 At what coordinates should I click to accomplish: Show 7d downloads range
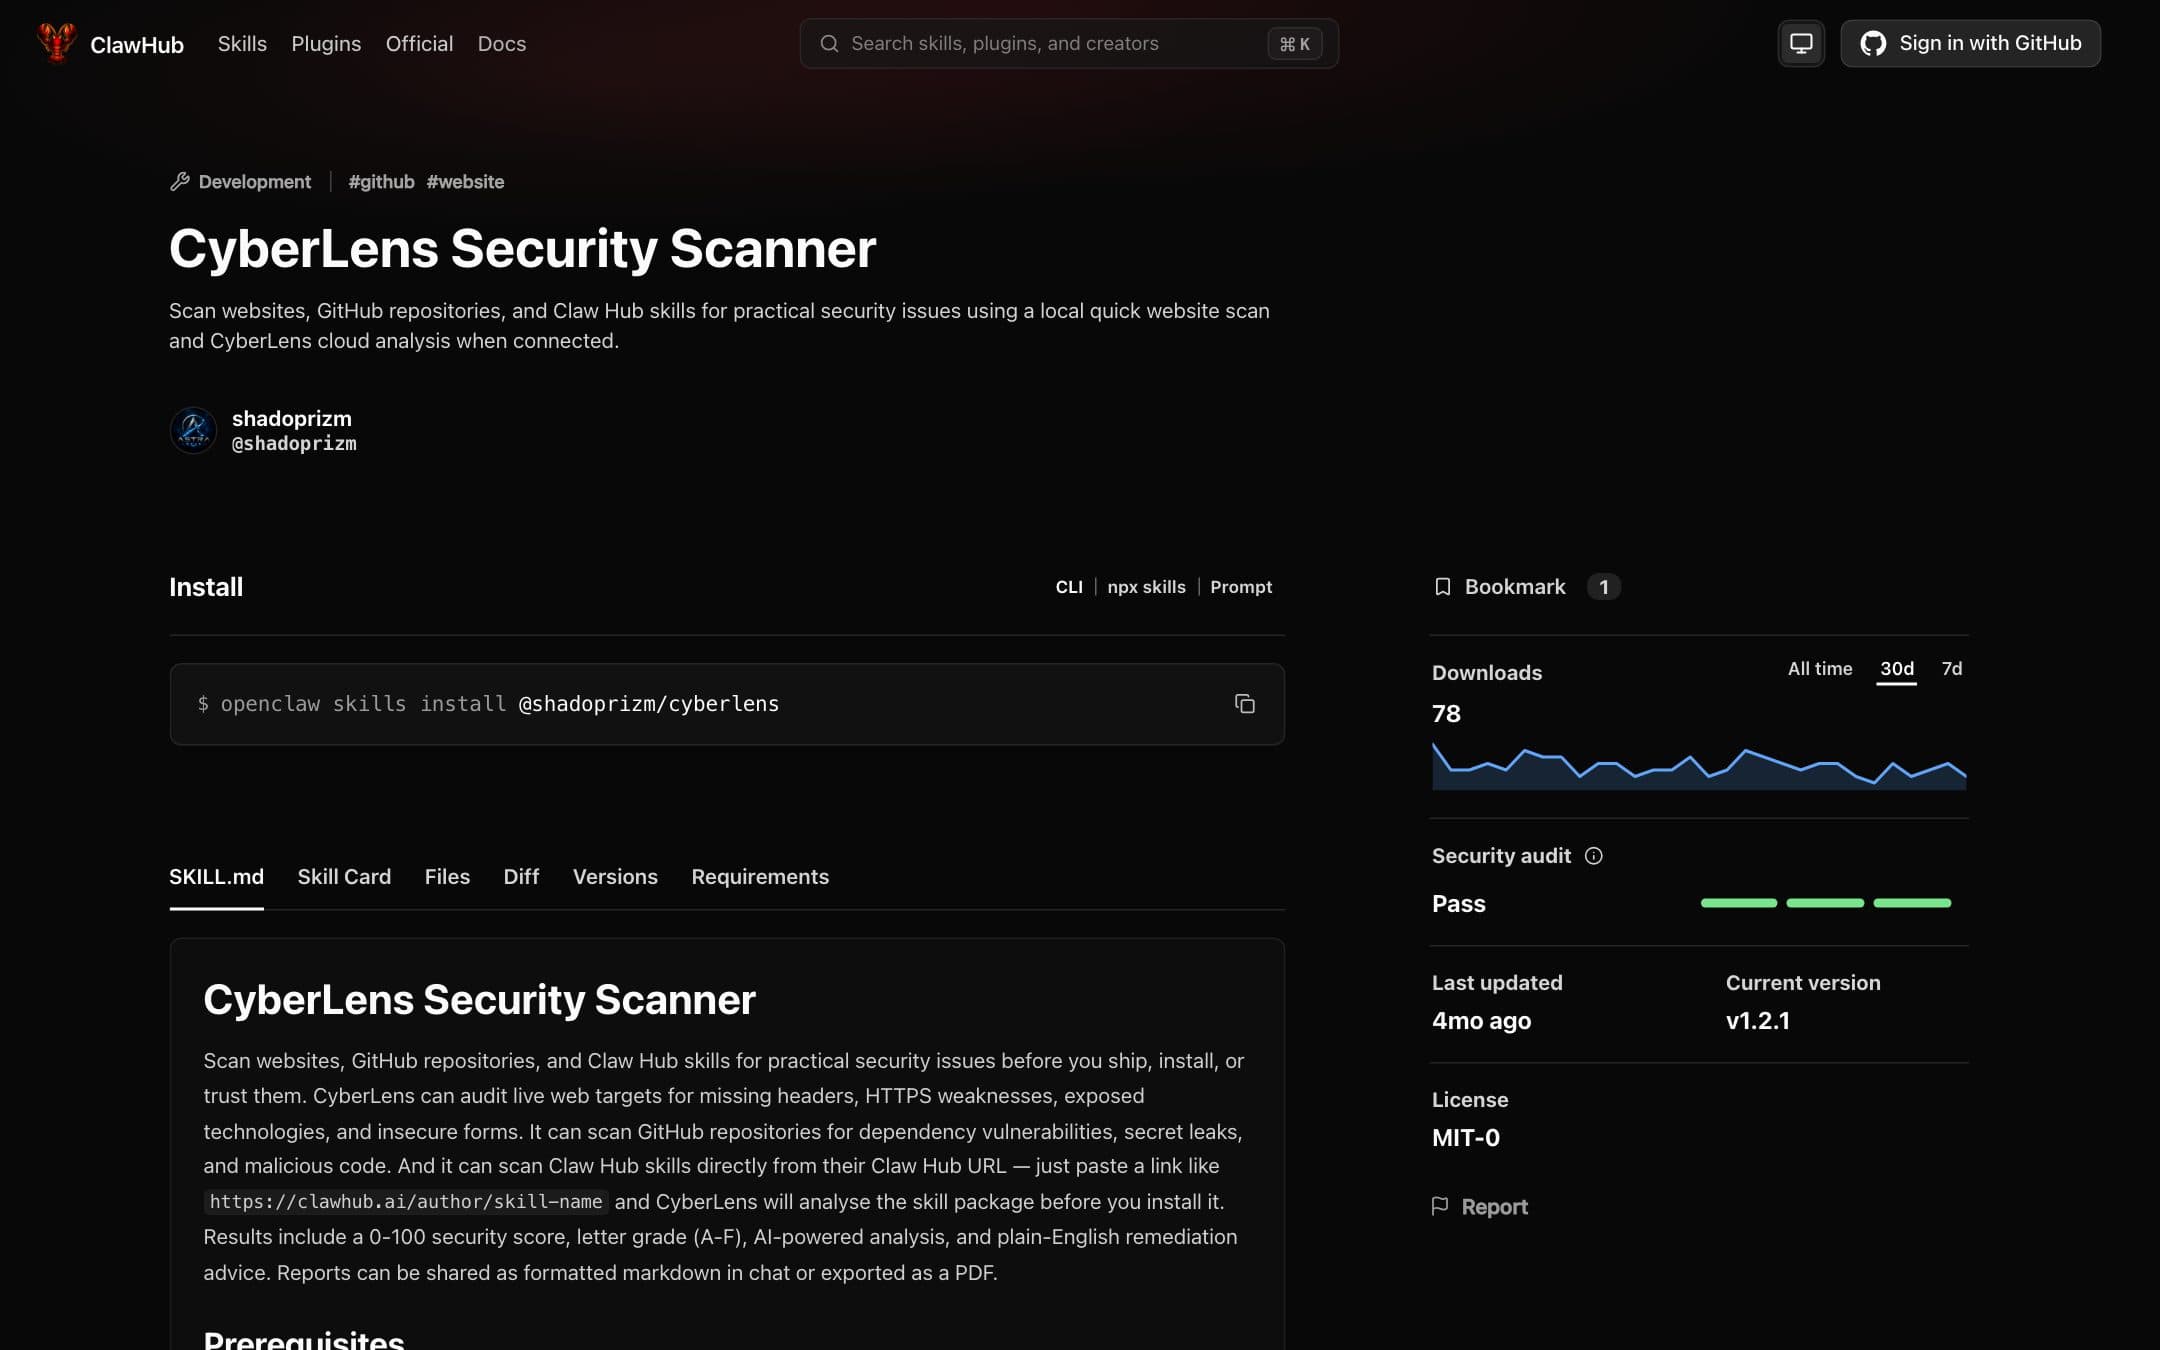pos(1951,669)
